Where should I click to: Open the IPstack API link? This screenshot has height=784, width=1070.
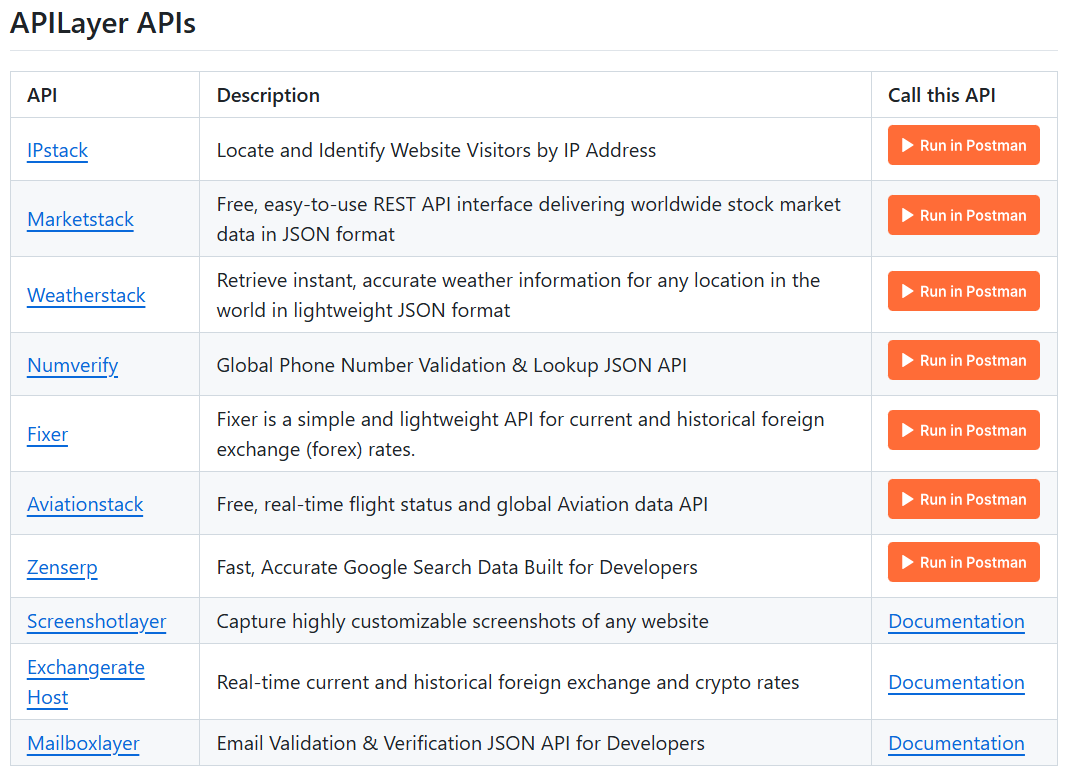(x=57, y=150)
